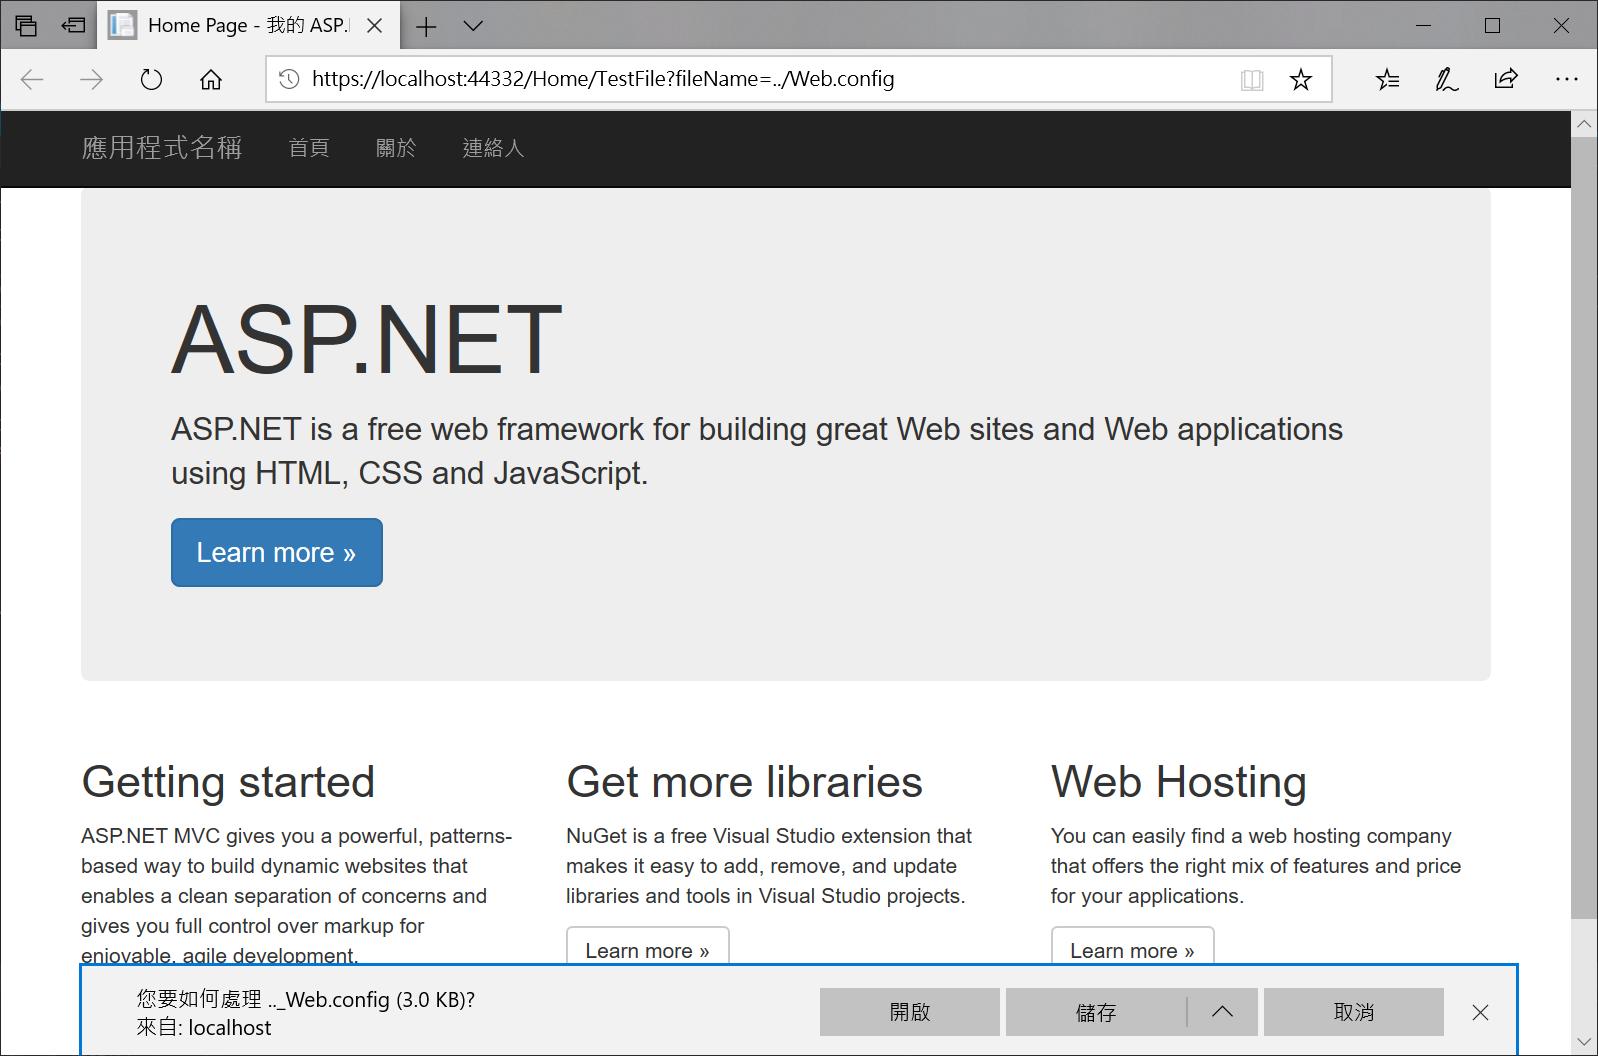This screenshot has width=1598, height=1056.
Task: Dismiss the download notification bar
Action: 1481,1013
